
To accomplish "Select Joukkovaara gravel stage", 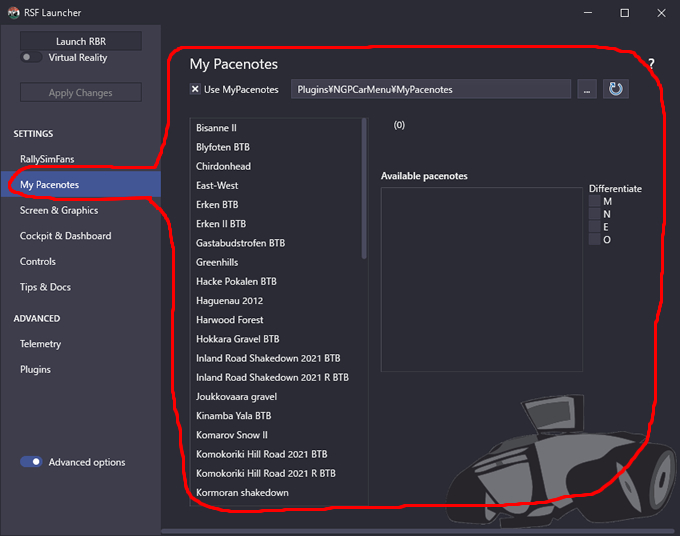I will 275,396.
